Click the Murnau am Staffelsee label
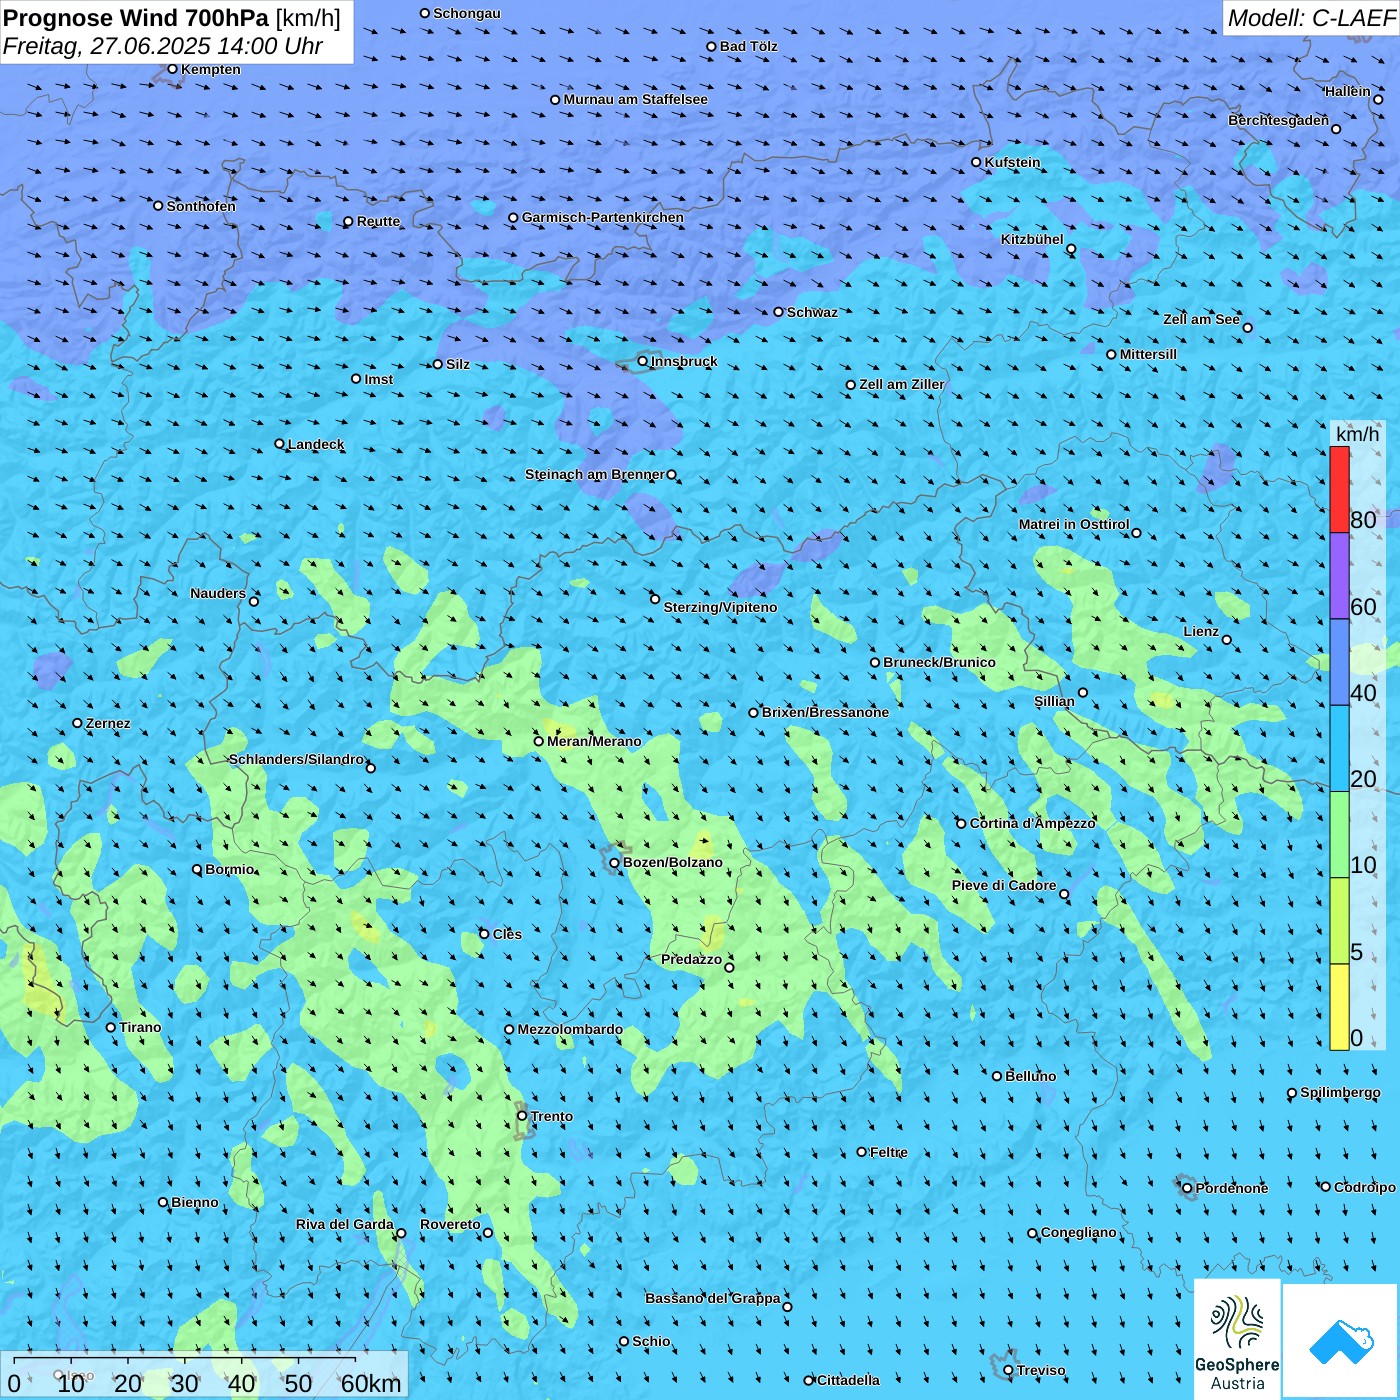 [636, 99]
